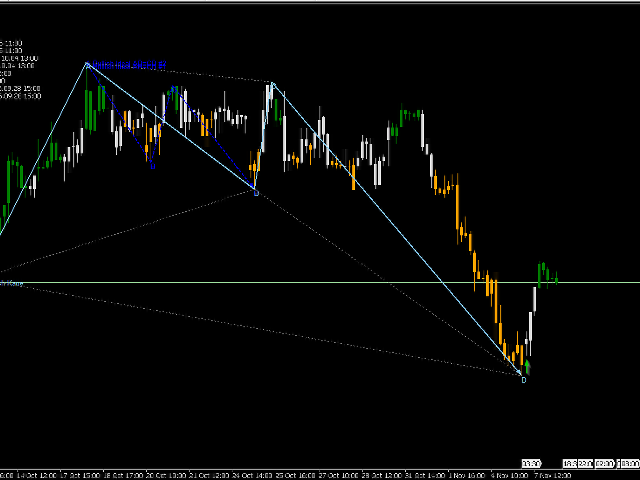The height and width of the screenshot is (480, 640).
Task: Select the light-blue C label at the 25 Oct peak
Action: [x=273, y=85]
